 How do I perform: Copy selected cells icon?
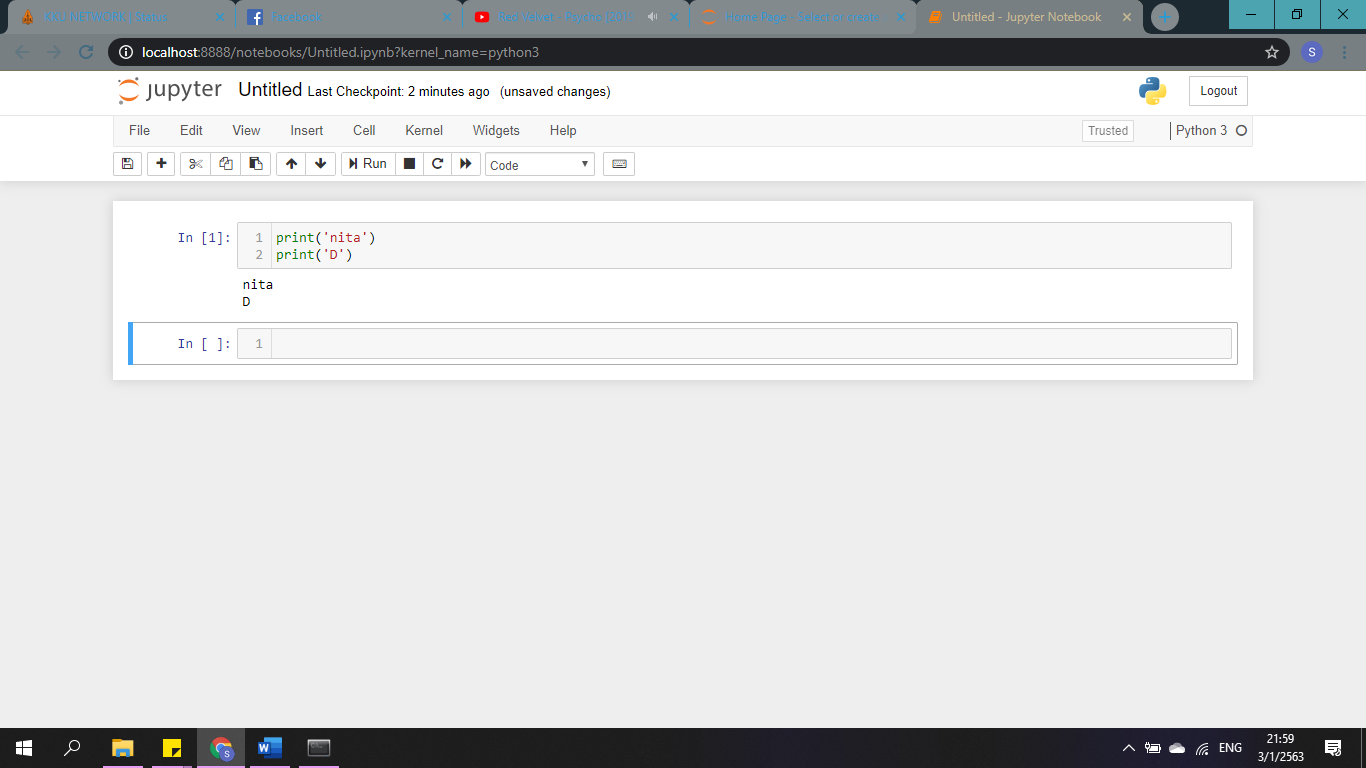click(225, 164)
